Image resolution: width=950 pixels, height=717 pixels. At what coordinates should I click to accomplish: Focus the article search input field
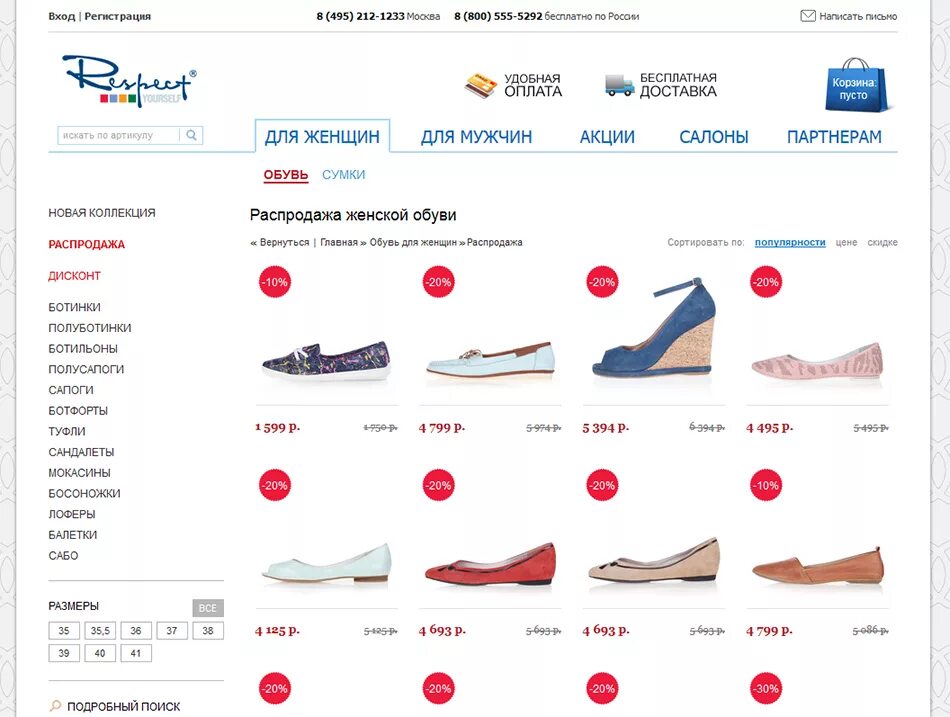(119, 135)
